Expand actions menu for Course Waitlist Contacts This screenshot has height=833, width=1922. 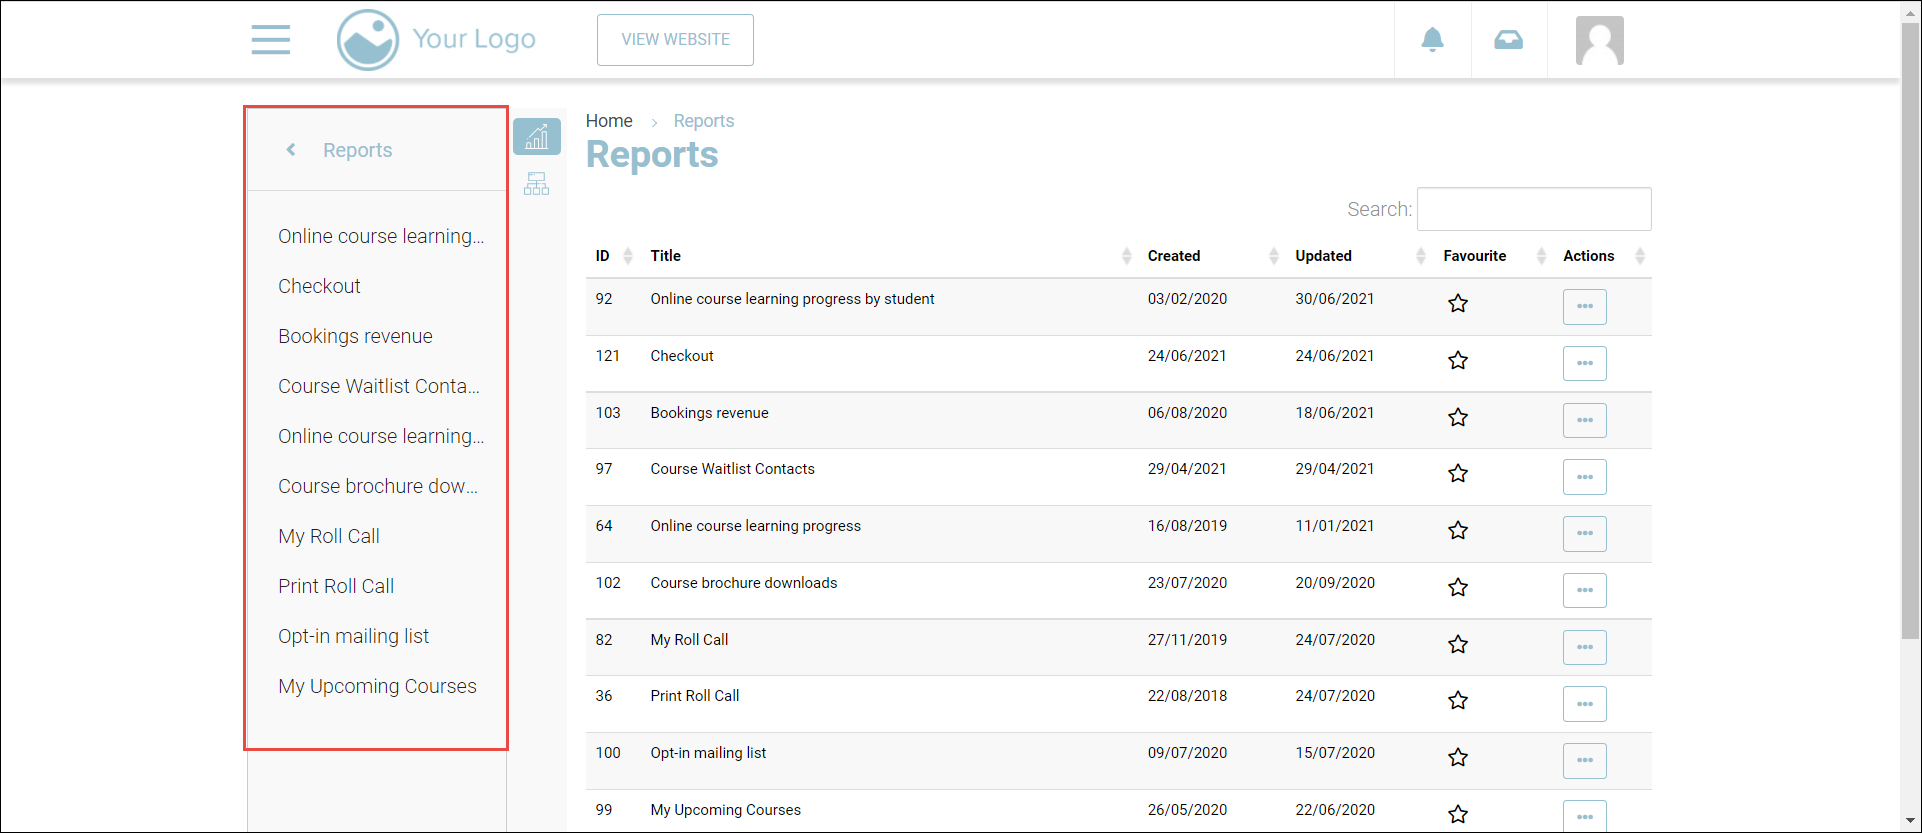(1584, 477)
